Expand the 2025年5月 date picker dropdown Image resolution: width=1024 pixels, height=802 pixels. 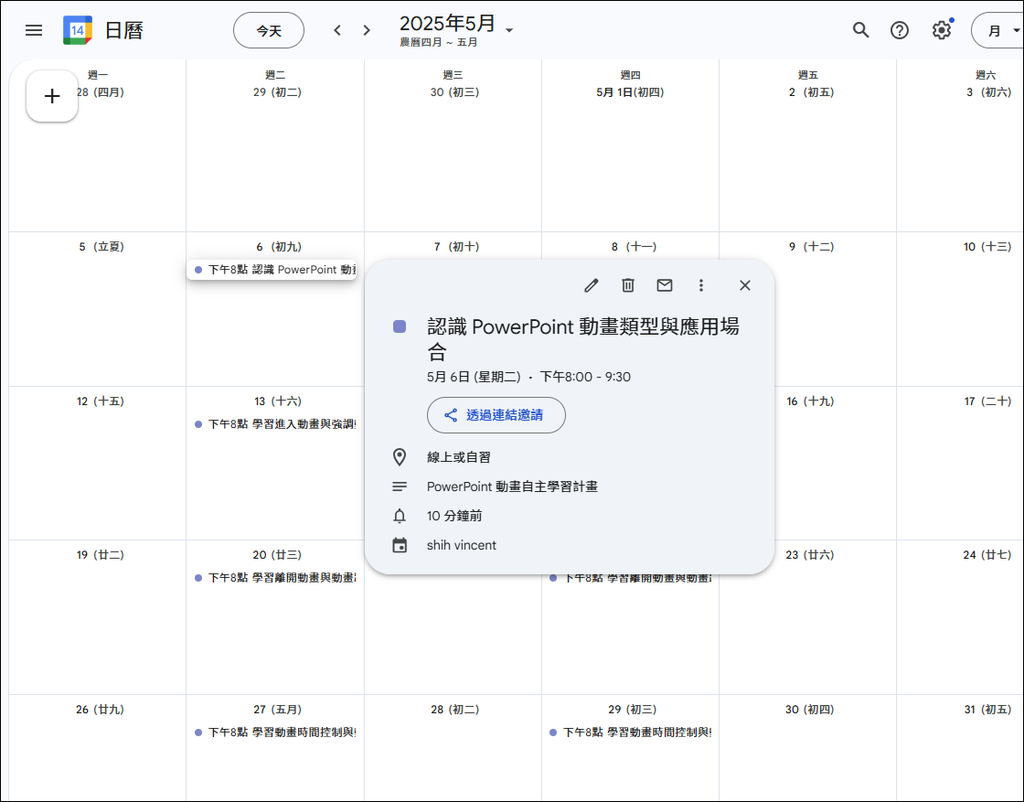coord(509,30)
